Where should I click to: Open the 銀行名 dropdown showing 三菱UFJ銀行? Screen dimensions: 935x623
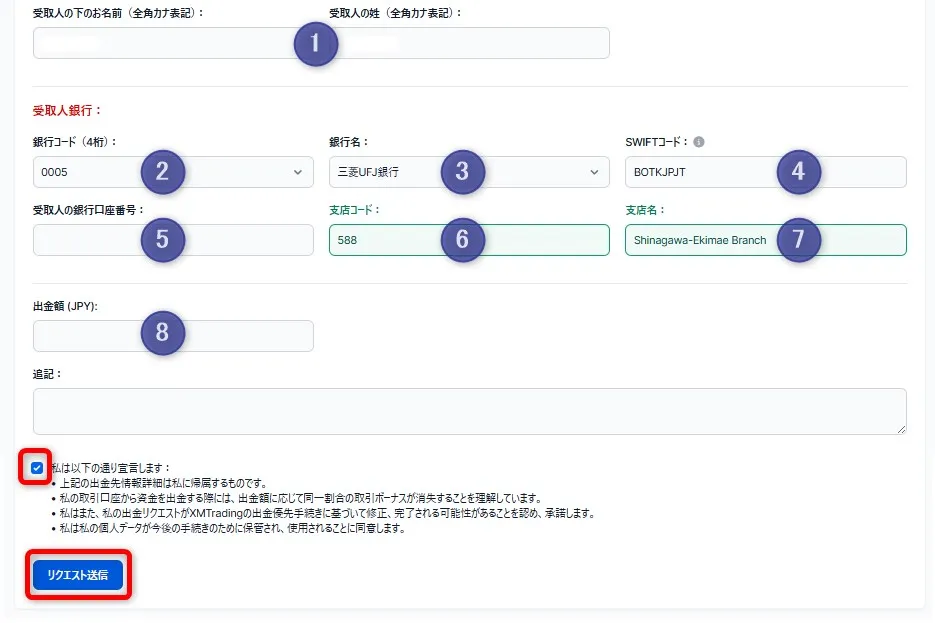(469, 172)
